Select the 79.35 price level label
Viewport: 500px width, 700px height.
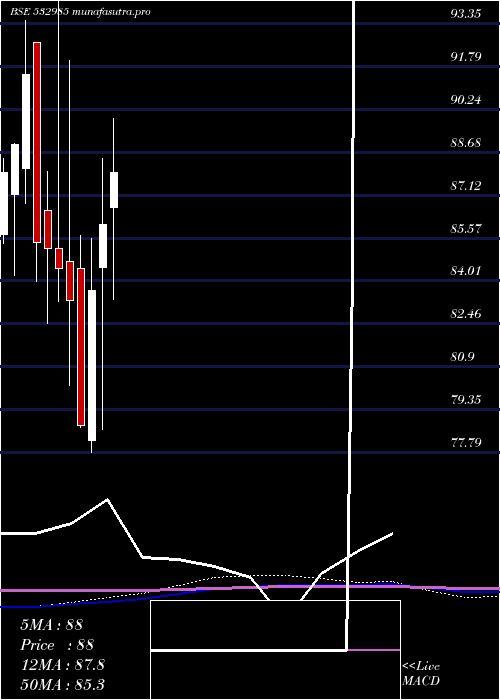tap(465, 400)
